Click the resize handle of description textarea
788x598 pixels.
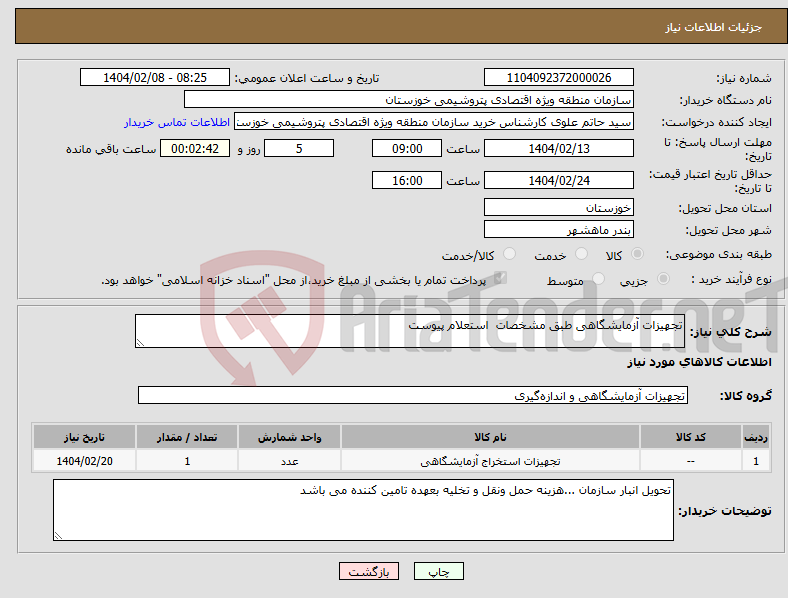point(140,343)
